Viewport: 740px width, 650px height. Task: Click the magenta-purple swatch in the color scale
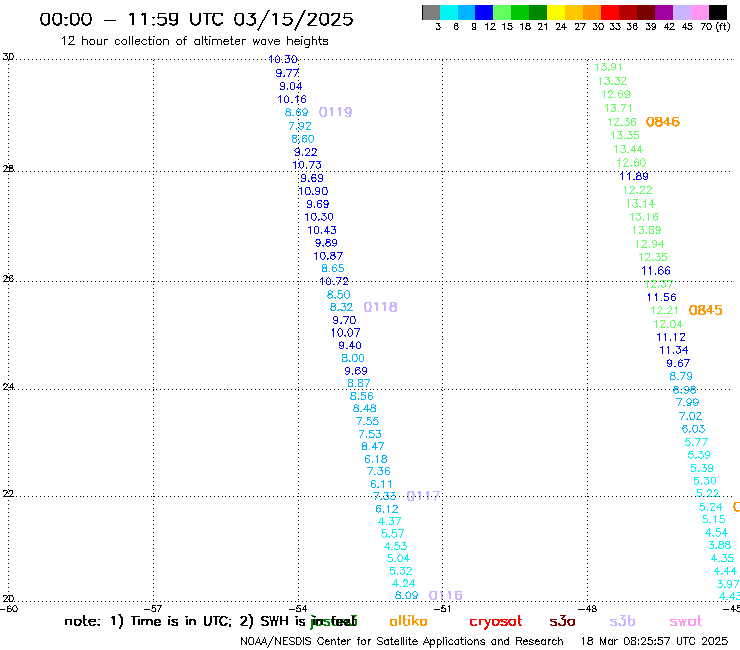664,12
